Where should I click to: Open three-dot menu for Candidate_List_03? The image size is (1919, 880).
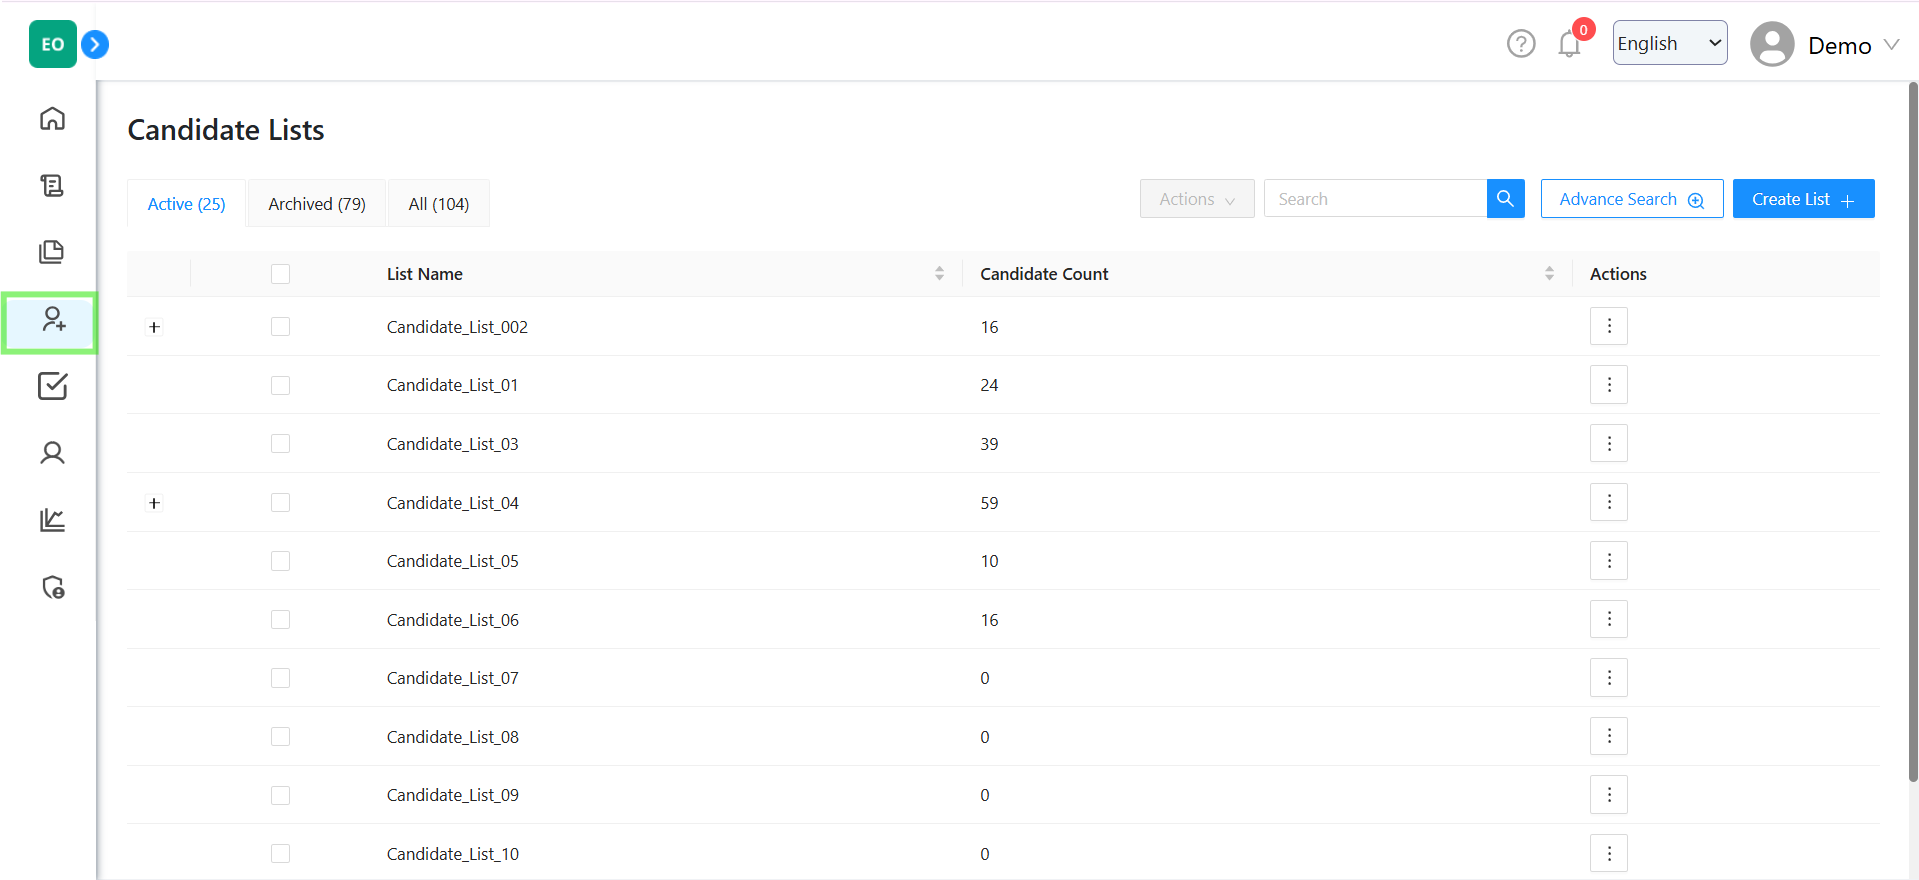click(1608, 443)
